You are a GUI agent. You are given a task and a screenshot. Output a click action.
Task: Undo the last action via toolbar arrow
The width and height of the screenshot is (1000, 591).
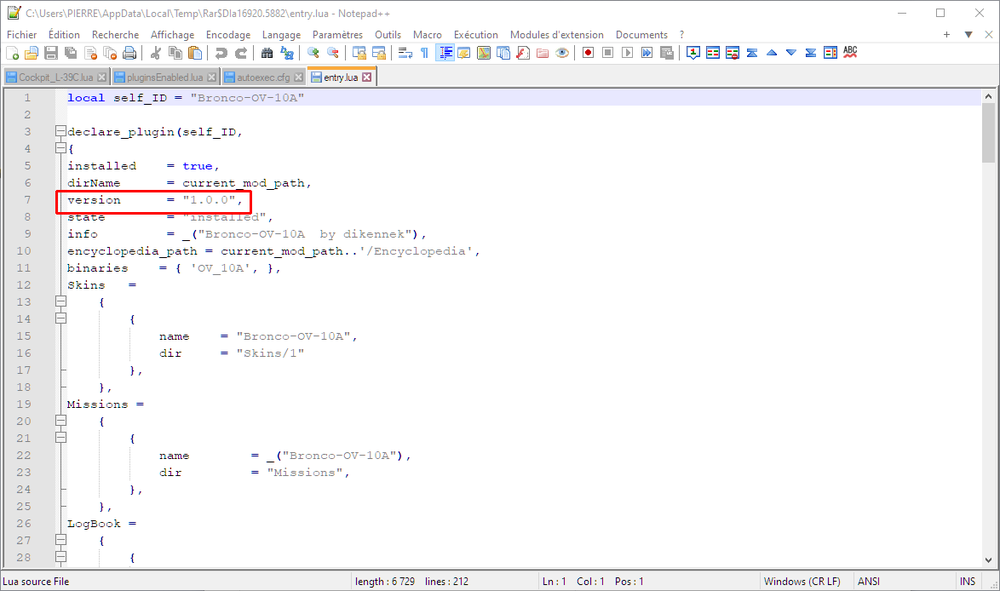[x=221, y=53]
